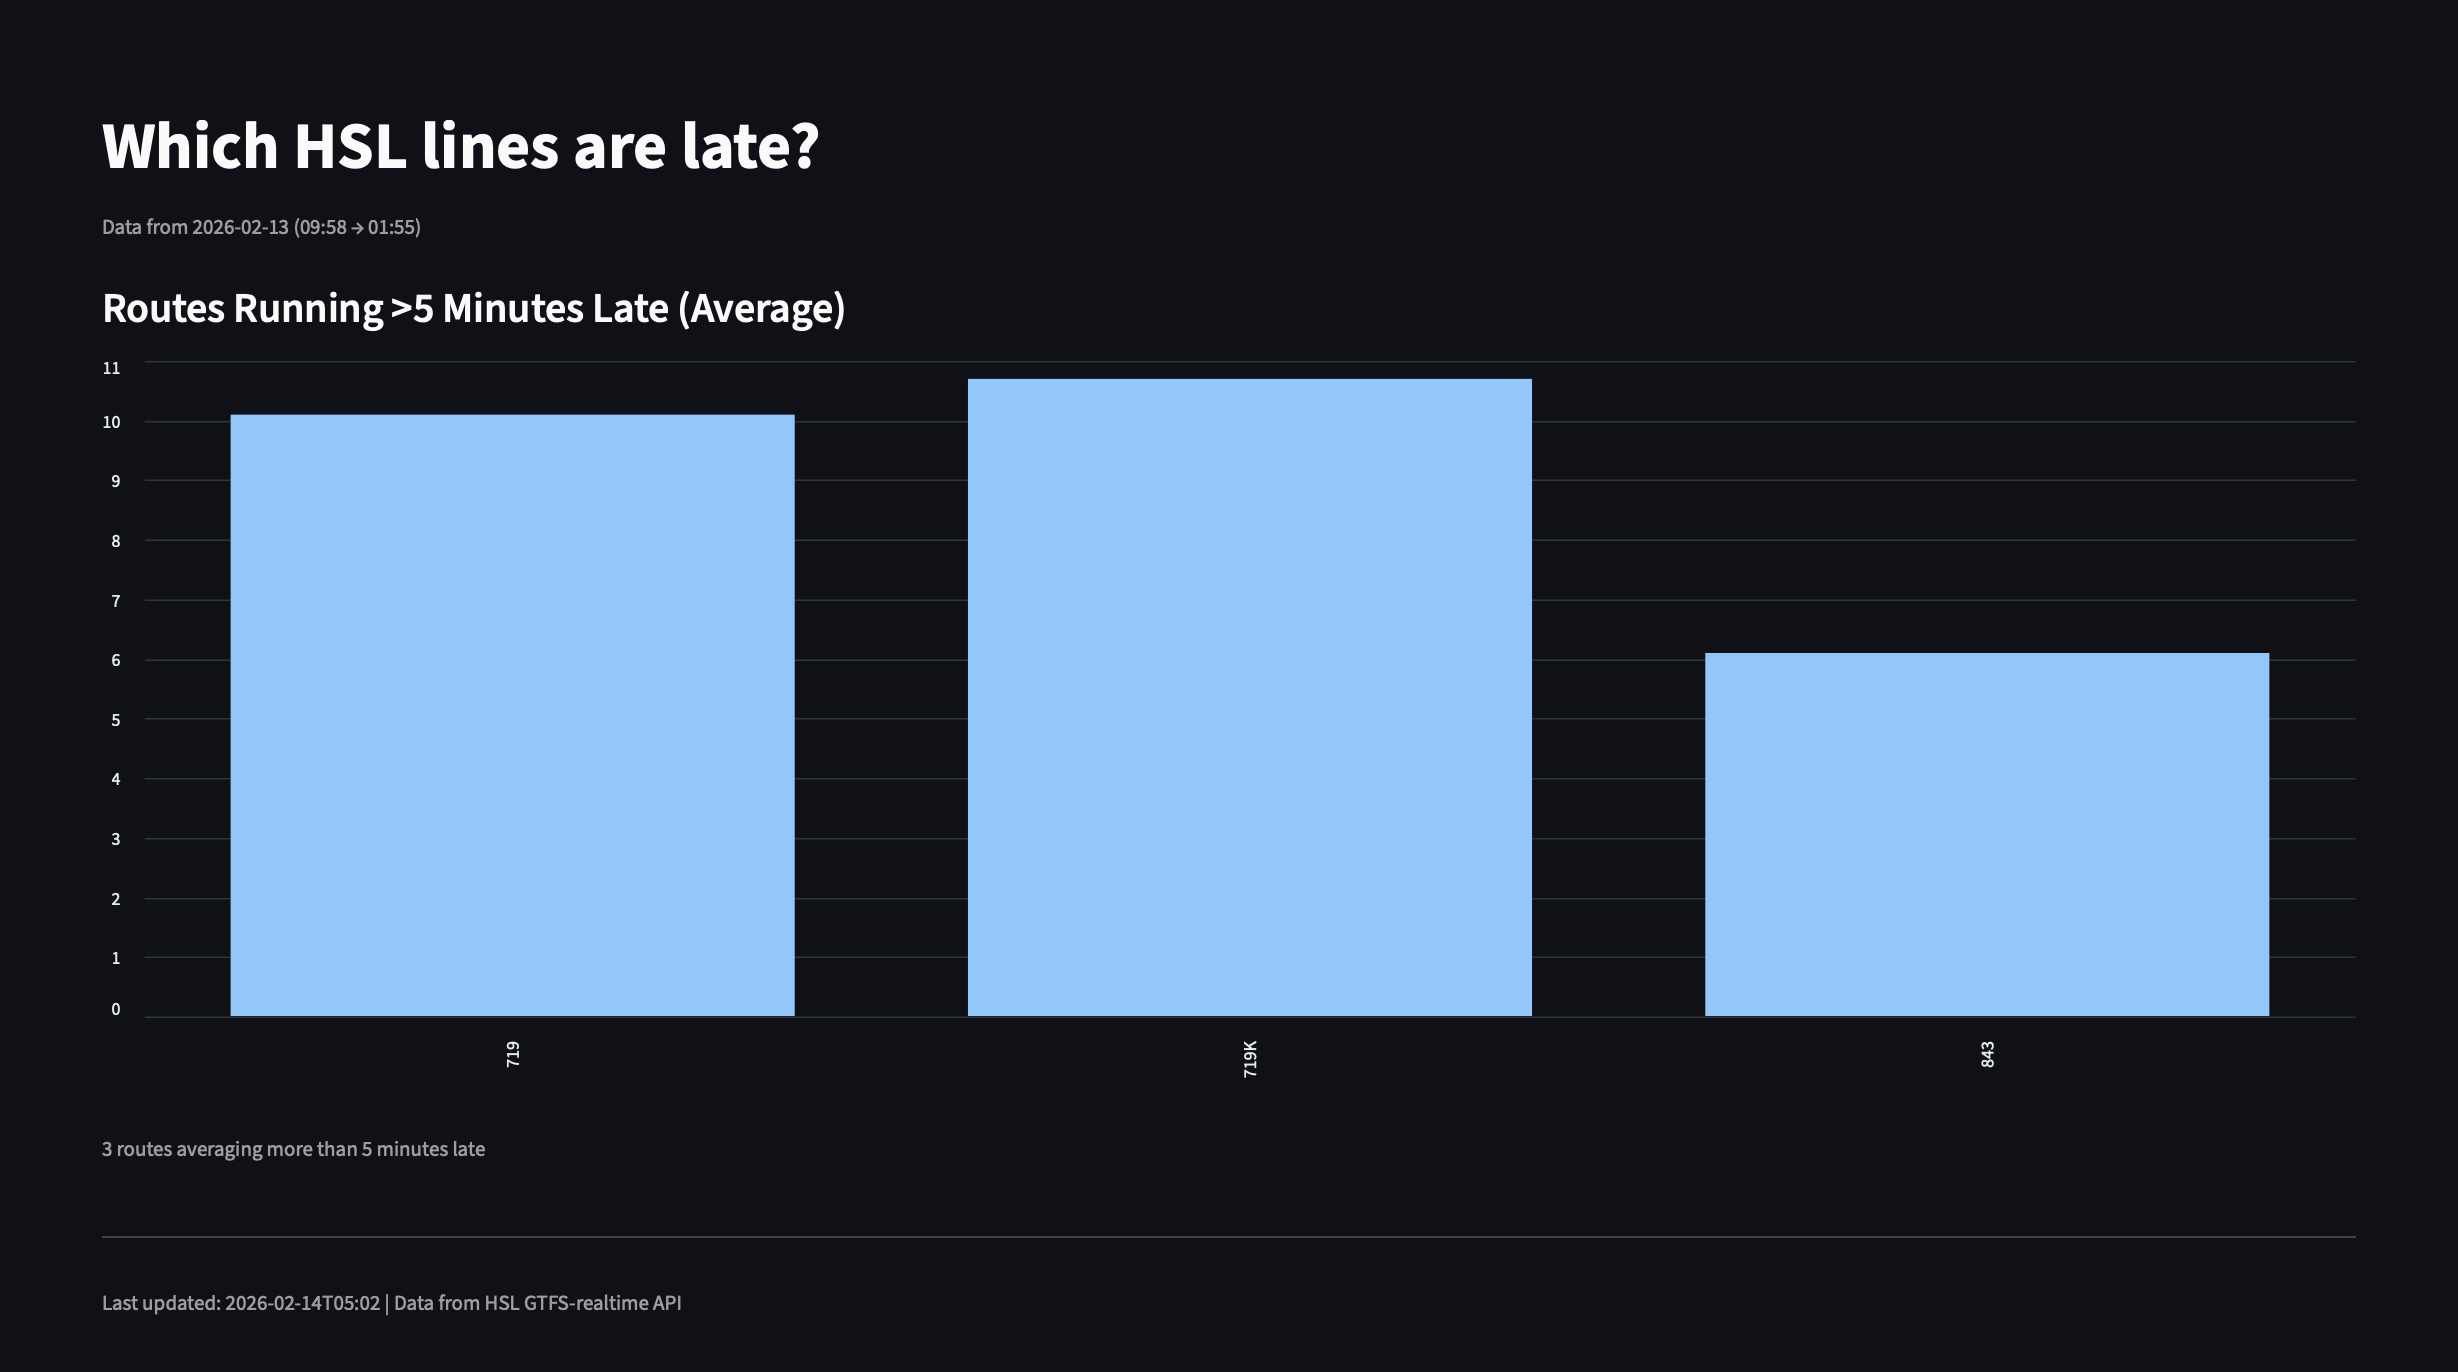
Task: Click the "Data from 2026-02-13" caption
Action: click(x=261, y=227)
